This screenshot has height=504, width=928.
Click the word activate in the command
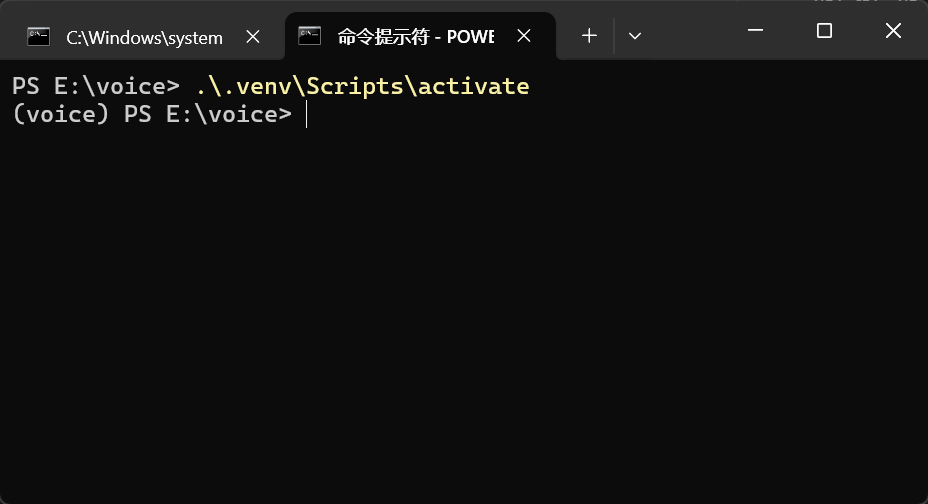point(474,87)
